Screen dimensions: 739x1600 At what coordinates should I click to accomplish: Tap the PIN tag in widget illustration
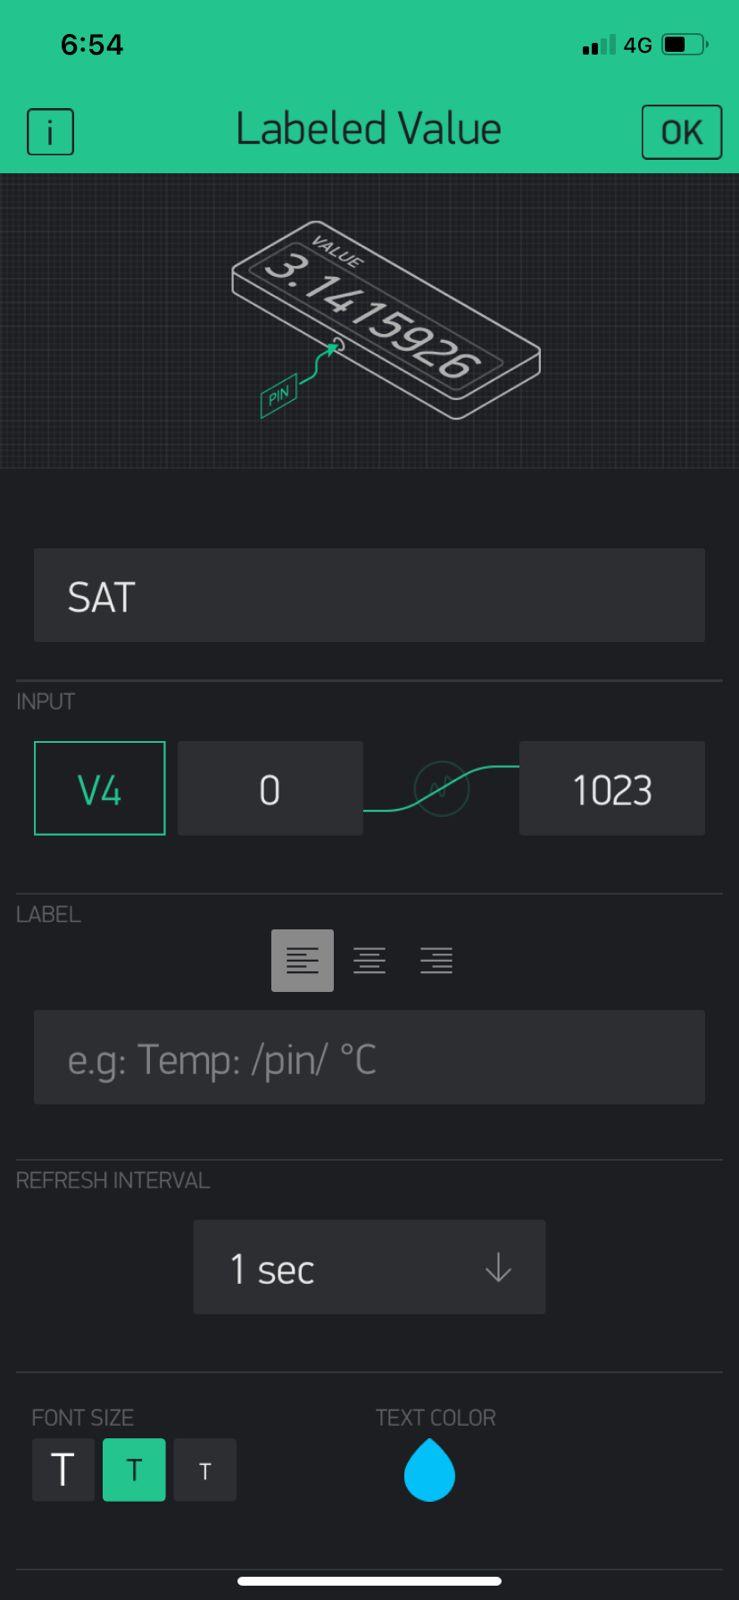279,395
